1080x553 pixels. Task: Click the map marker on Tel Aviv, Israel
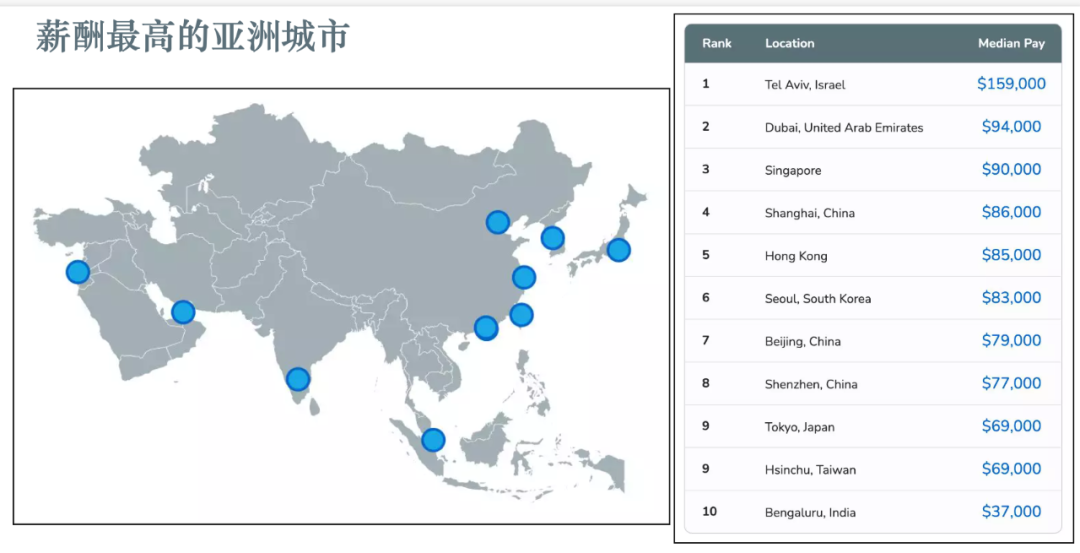pos(78,272)
